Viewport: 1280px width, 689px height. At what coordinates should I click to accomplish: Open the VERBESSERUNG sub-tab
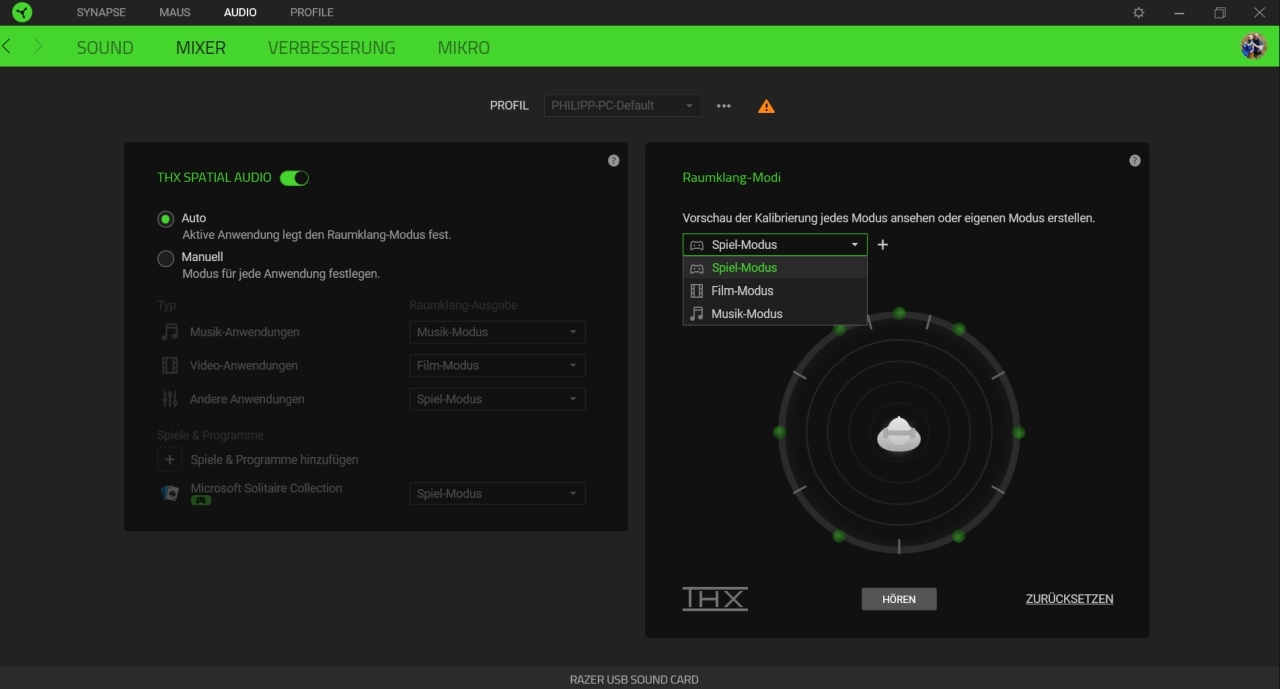coord(332,47)
